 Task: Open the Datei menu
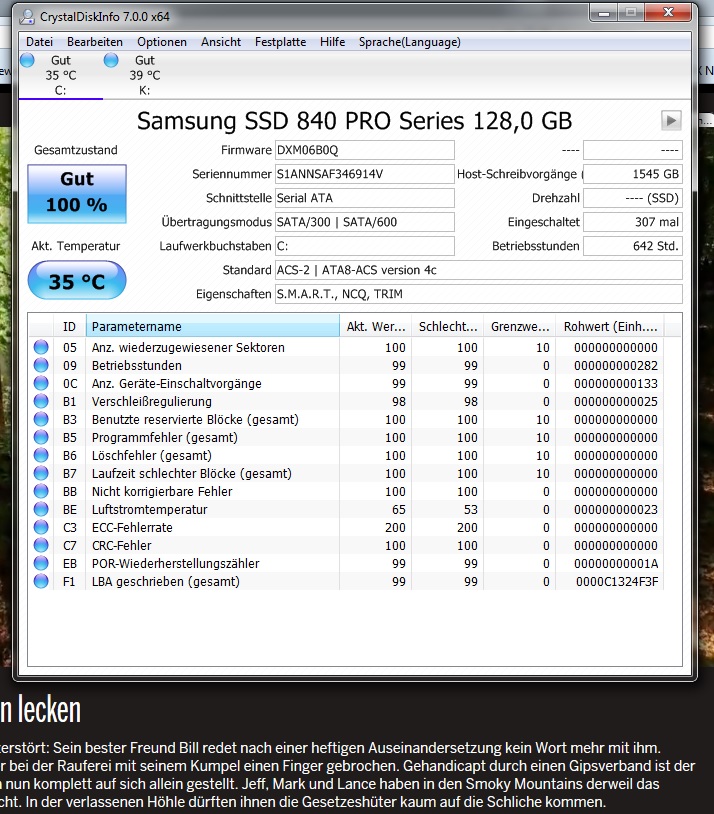pyautogui.click(x=39, y=42)
